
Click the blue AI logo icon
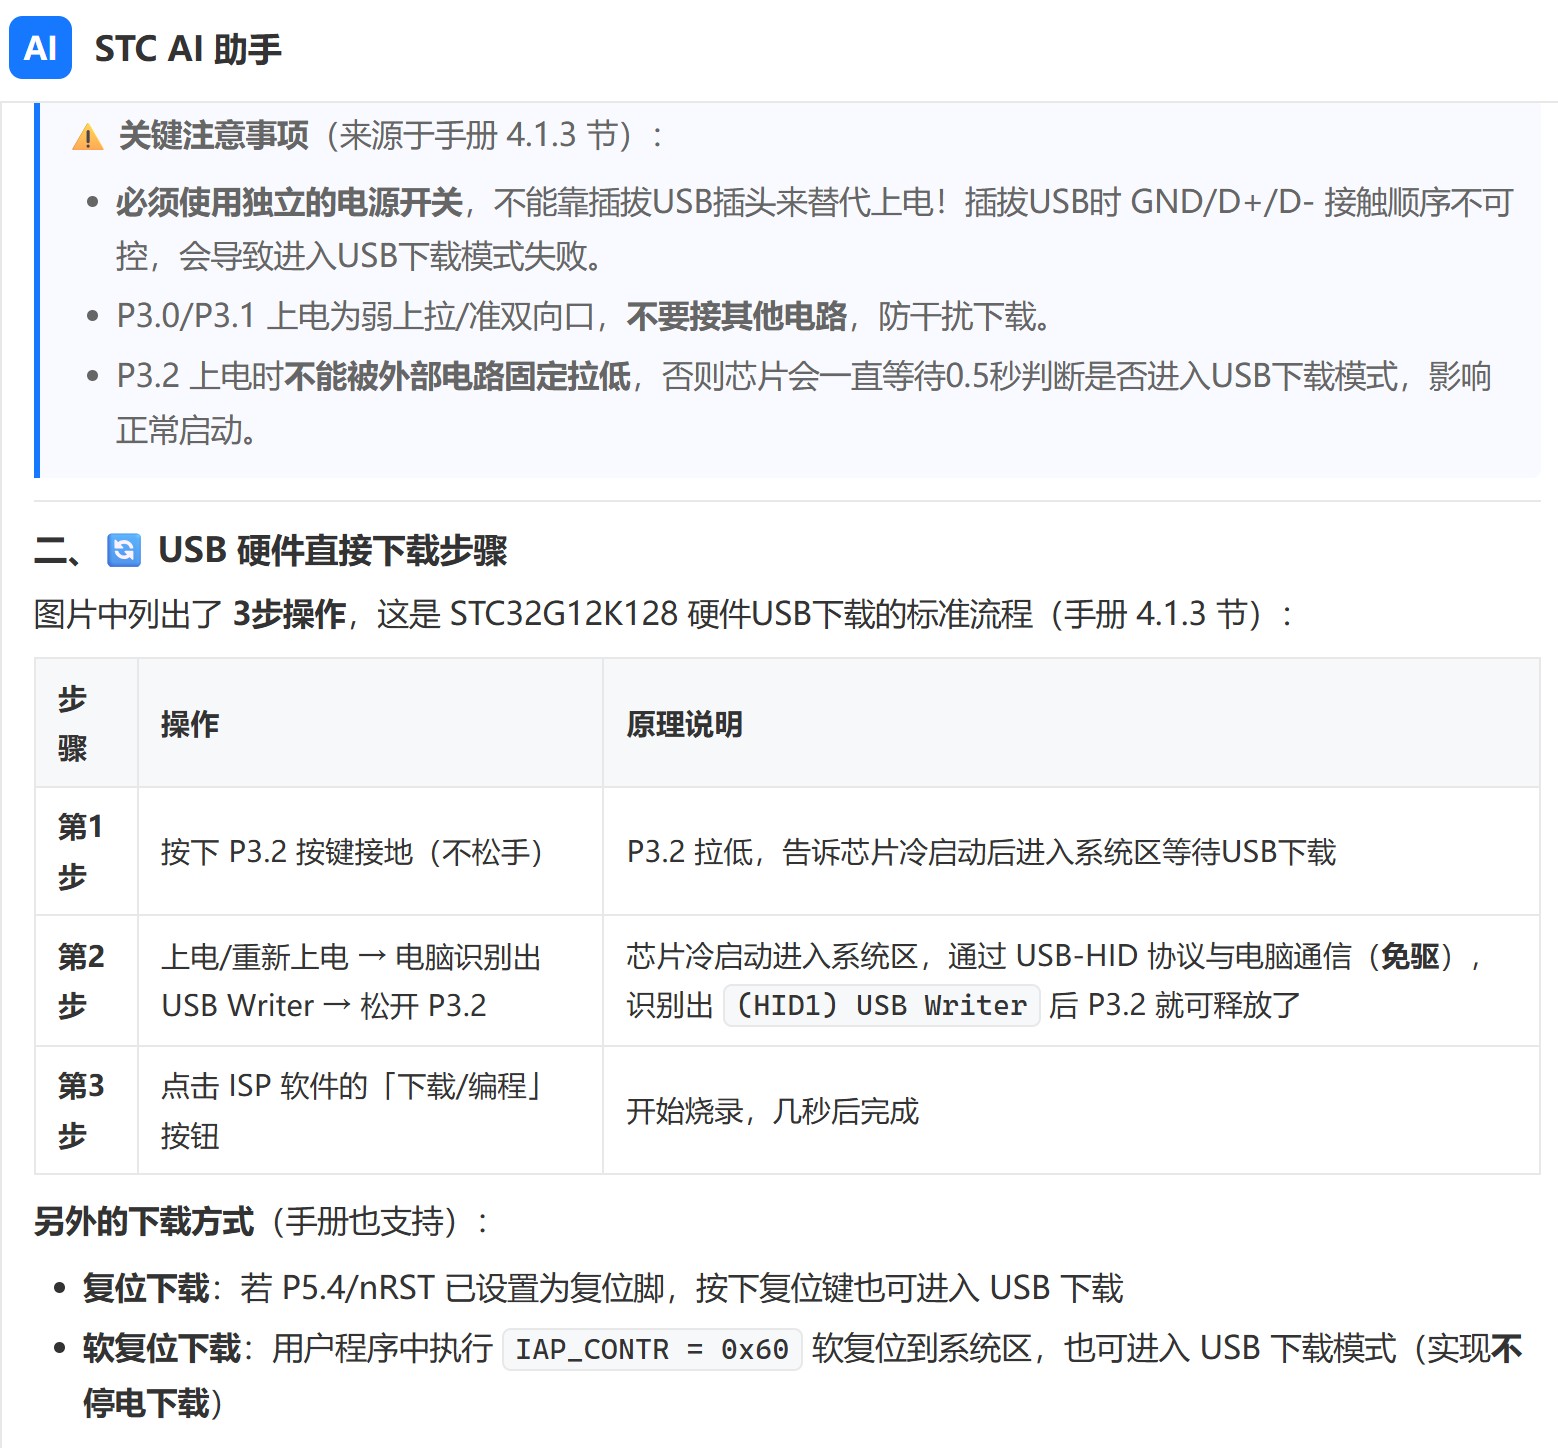coord(40,47)
